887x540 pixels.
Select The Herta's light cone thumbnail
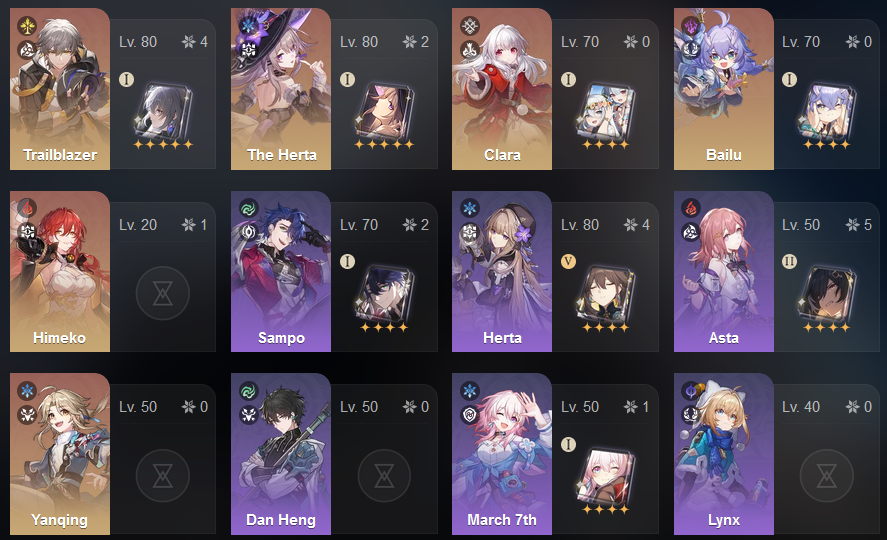(x=385, y=112)
